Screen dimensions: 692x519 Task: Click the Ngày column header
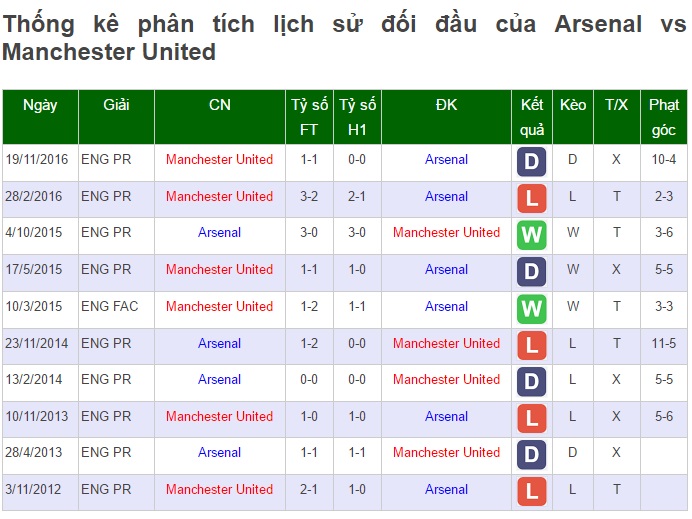point(40,117)
